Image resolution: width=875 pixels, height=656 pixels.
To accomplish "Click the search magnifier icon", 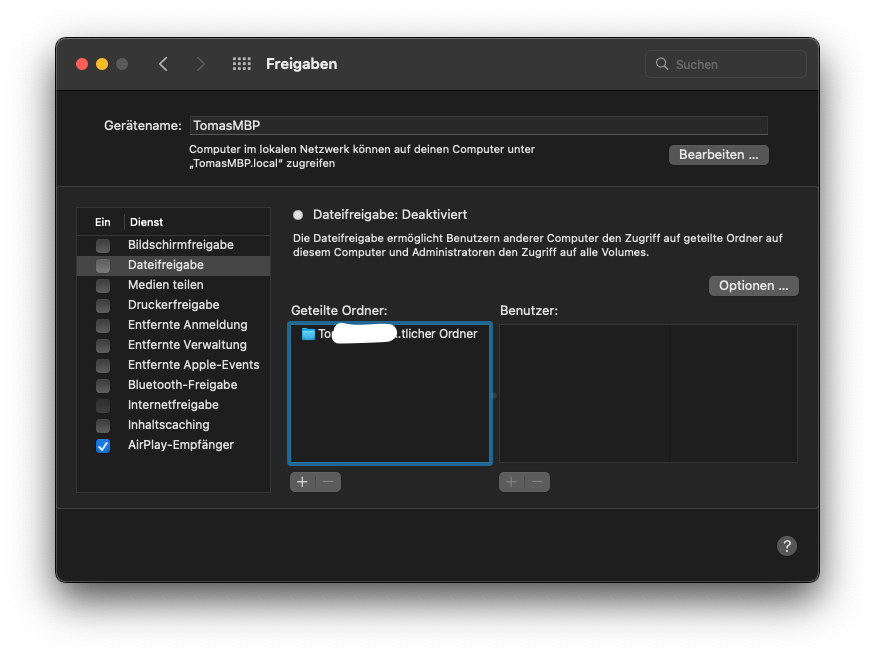I will coord(662,64).
